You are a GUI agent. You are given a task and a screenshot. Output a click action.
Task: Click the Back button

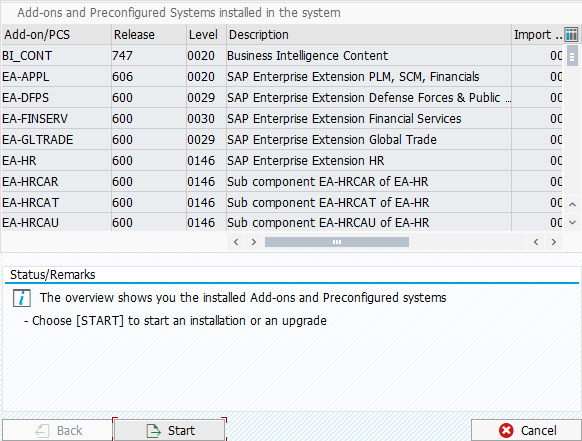click(x=57, y=430)
